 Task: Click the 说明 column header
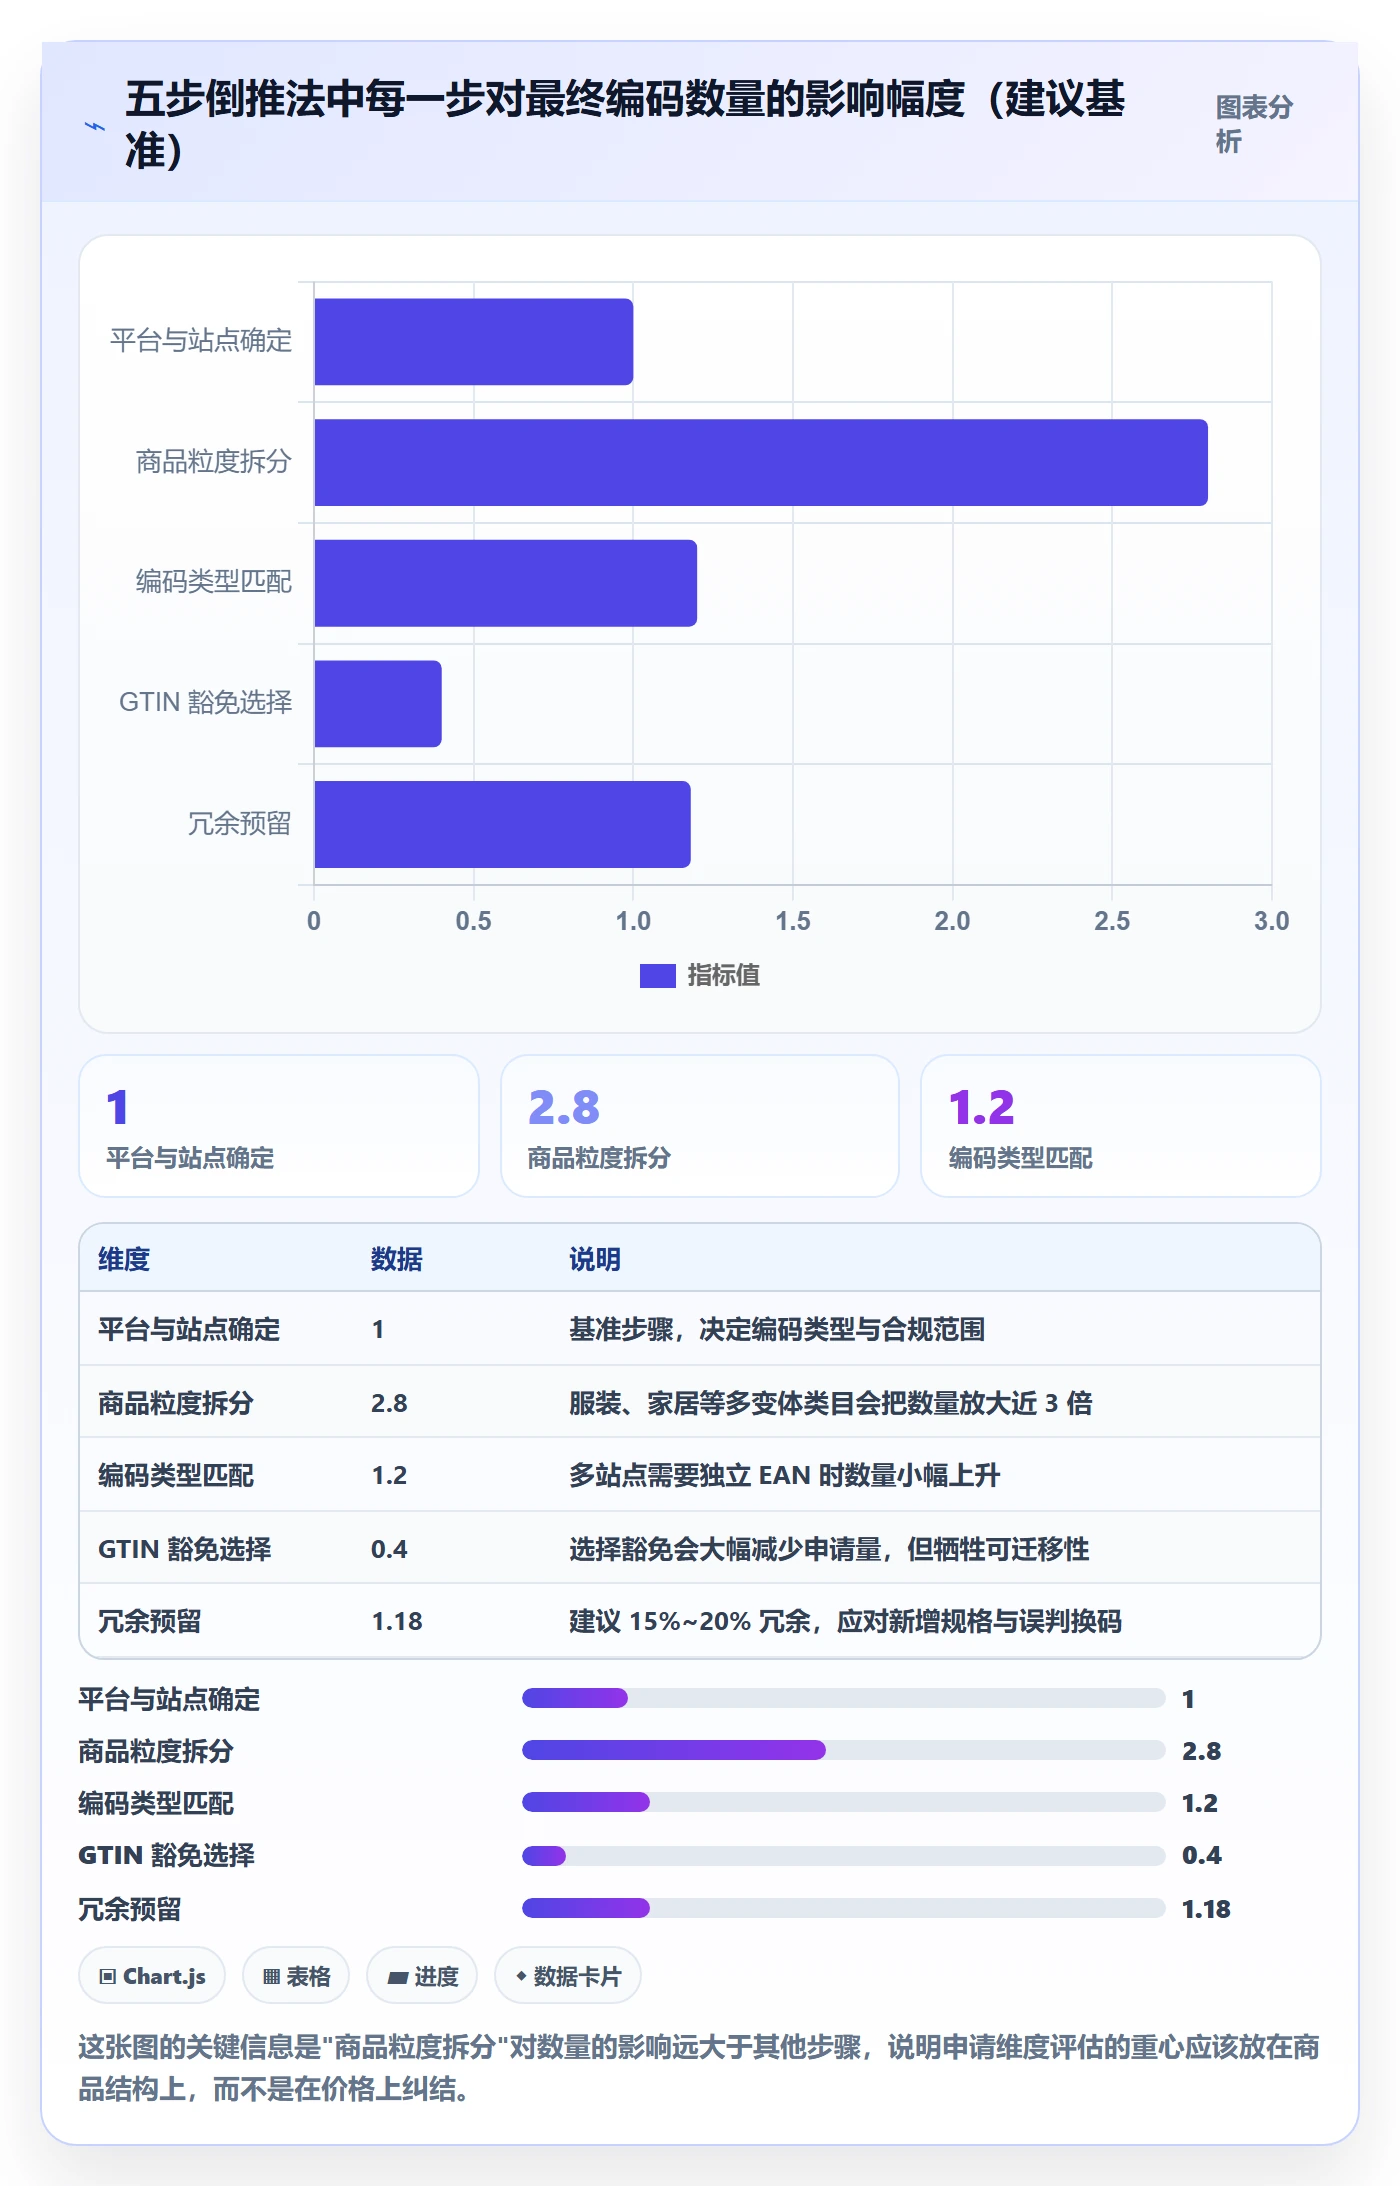click(x=595, y=1259)
